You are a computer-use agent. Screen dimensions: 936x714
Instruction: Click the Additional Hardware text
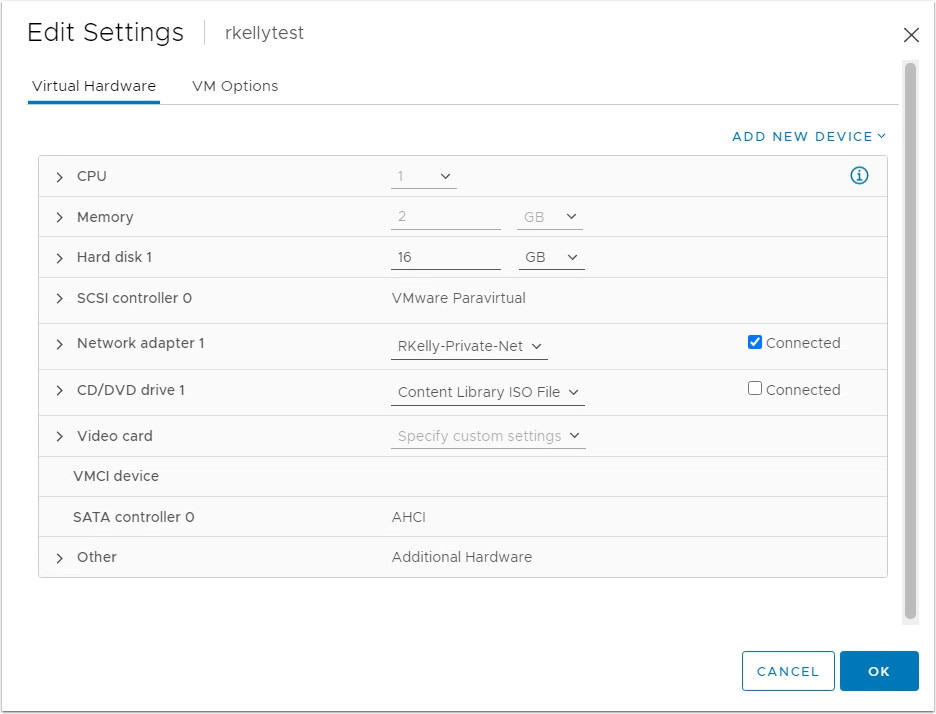pos(461,557)
